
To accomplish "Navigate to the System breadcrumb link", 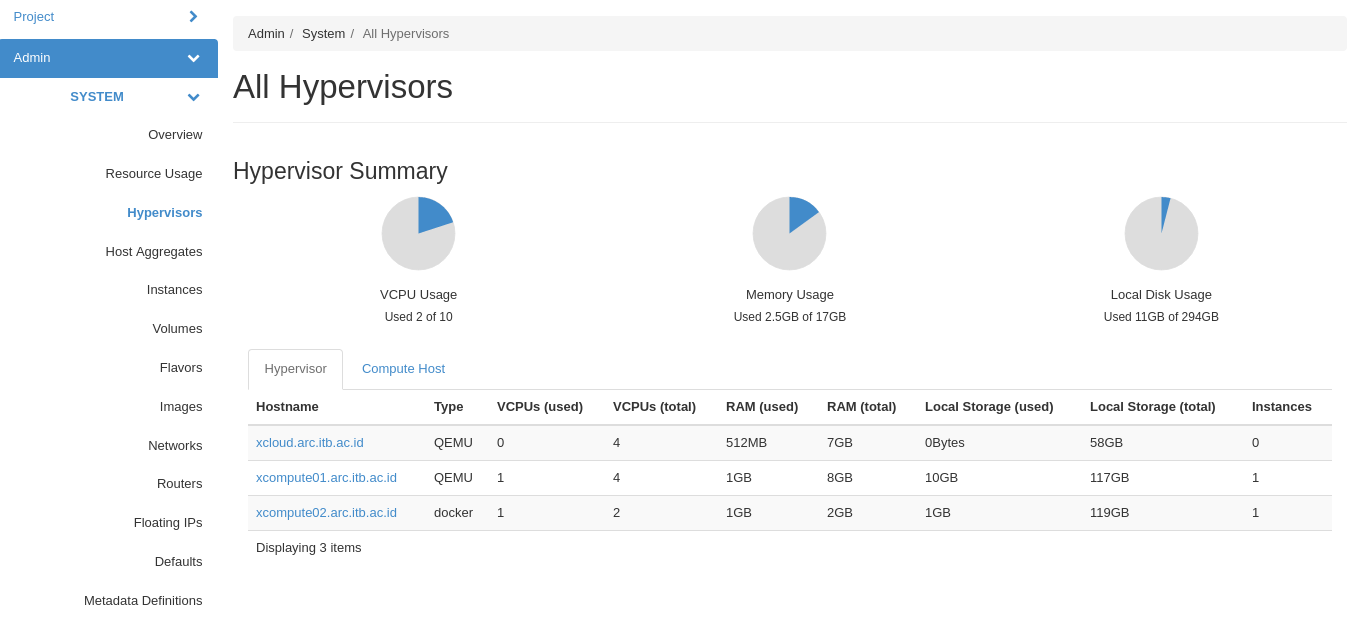I will point(323,33).
